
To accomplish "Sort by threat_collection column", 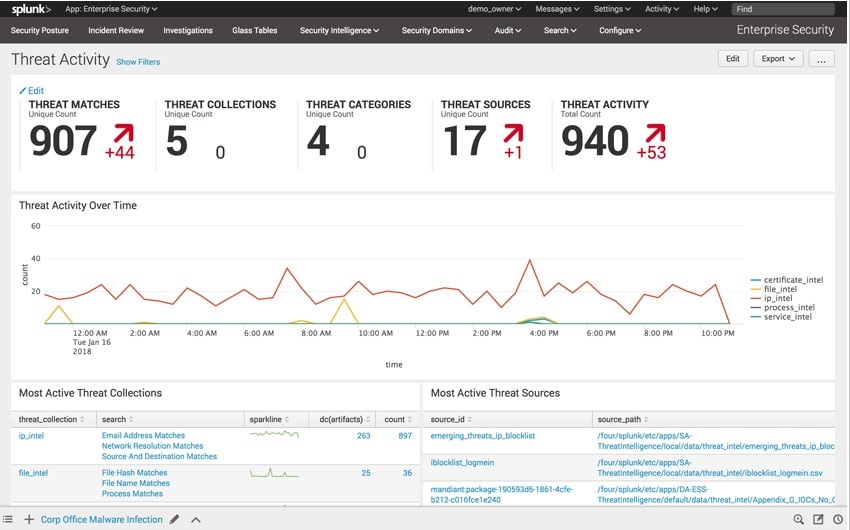I will pyautogui.click(x=51, y=419).
